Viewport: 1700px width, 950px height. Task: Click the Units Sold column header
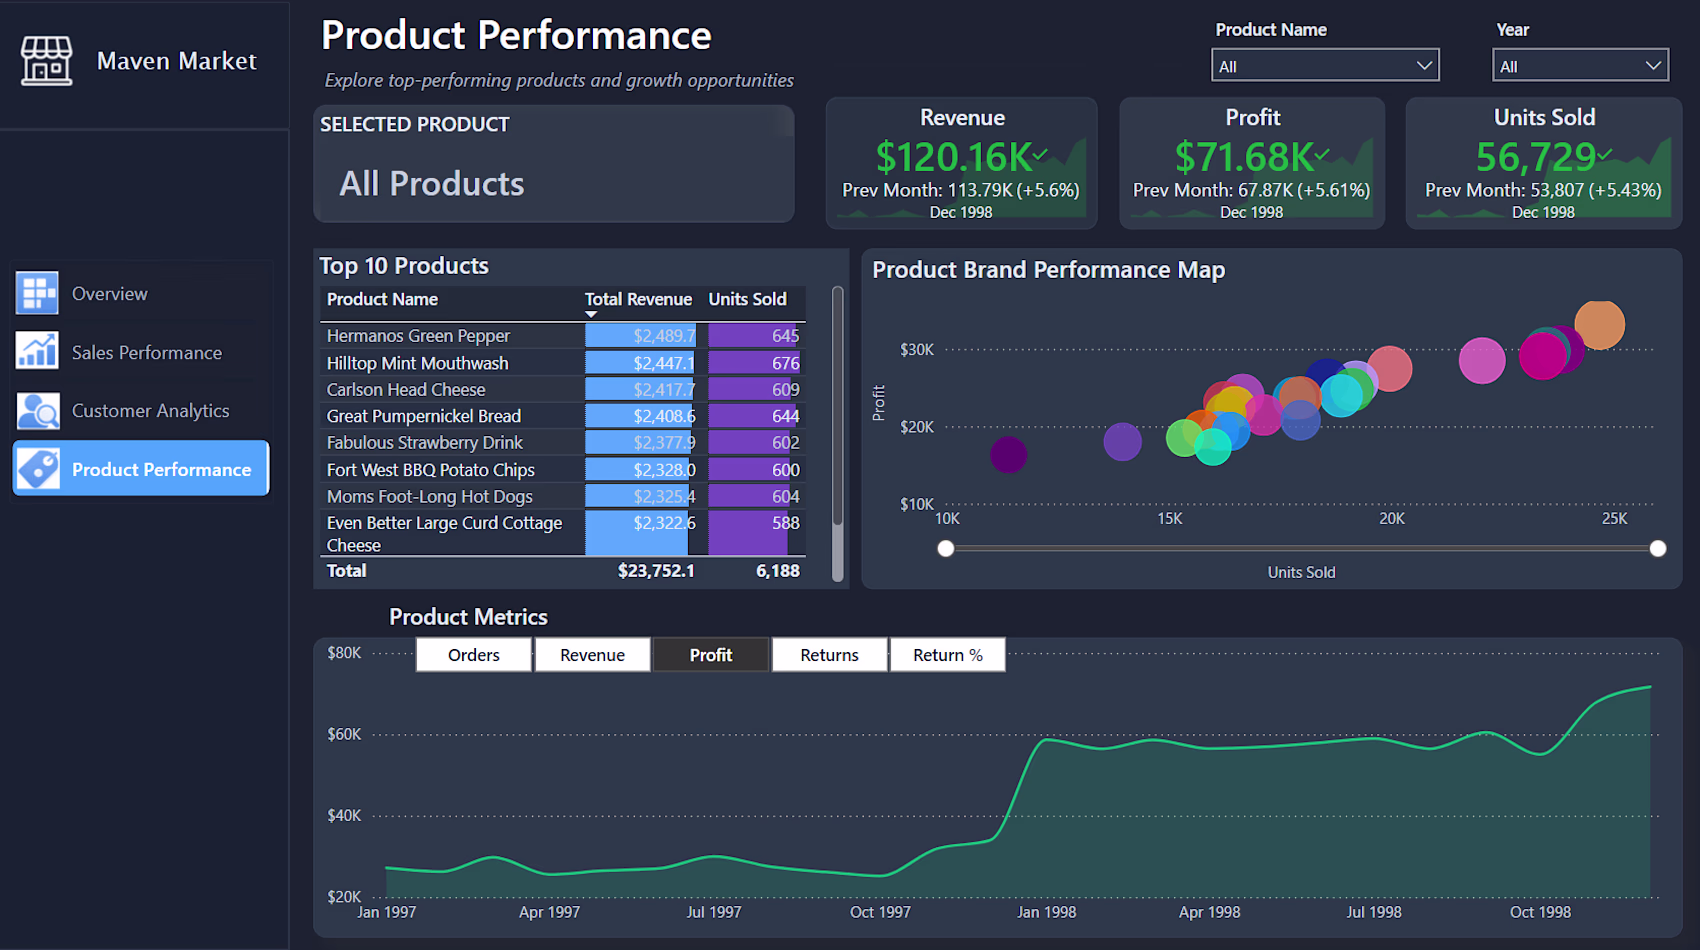(747, 299)
